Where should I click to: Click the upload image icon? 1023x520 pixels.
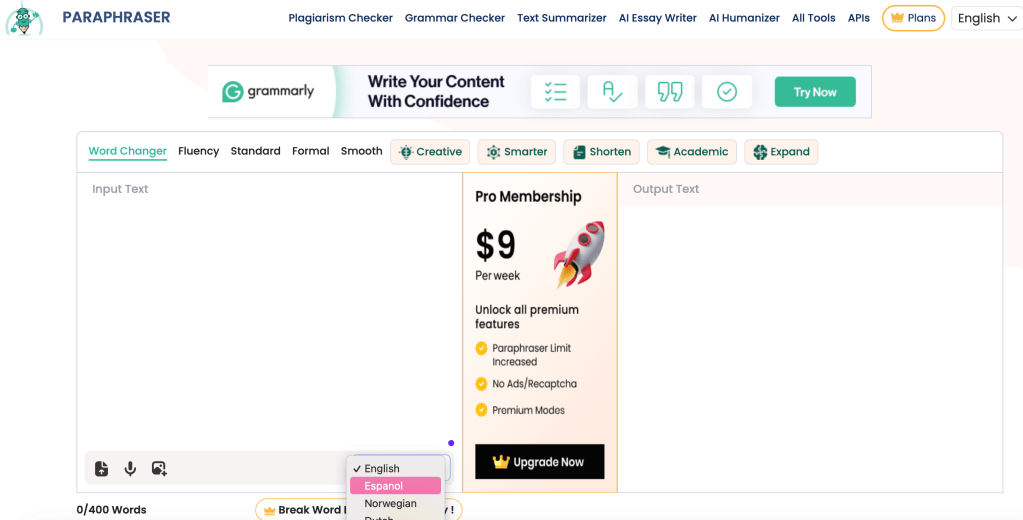[159, 468]
